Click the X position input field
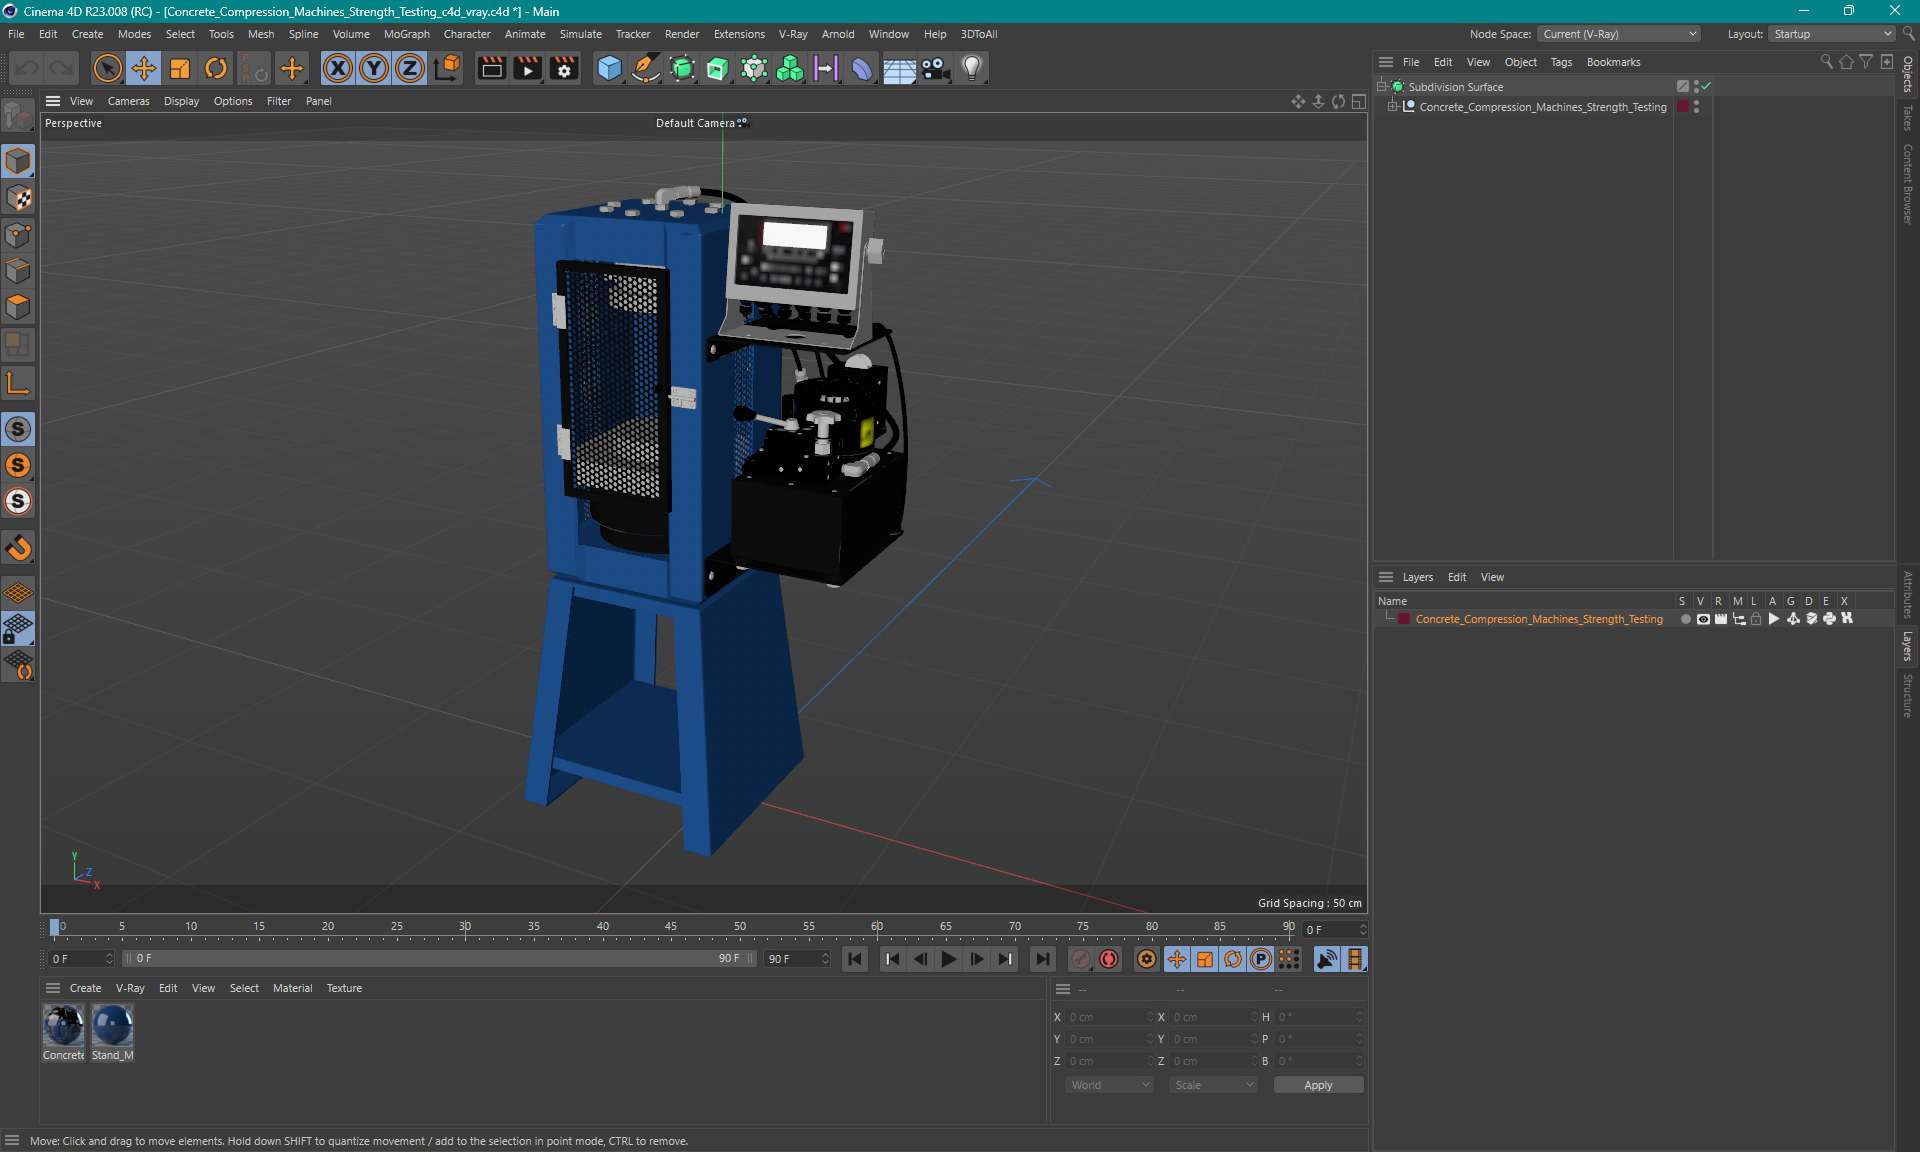1920x1152 pixels. pos(1108,1017)
